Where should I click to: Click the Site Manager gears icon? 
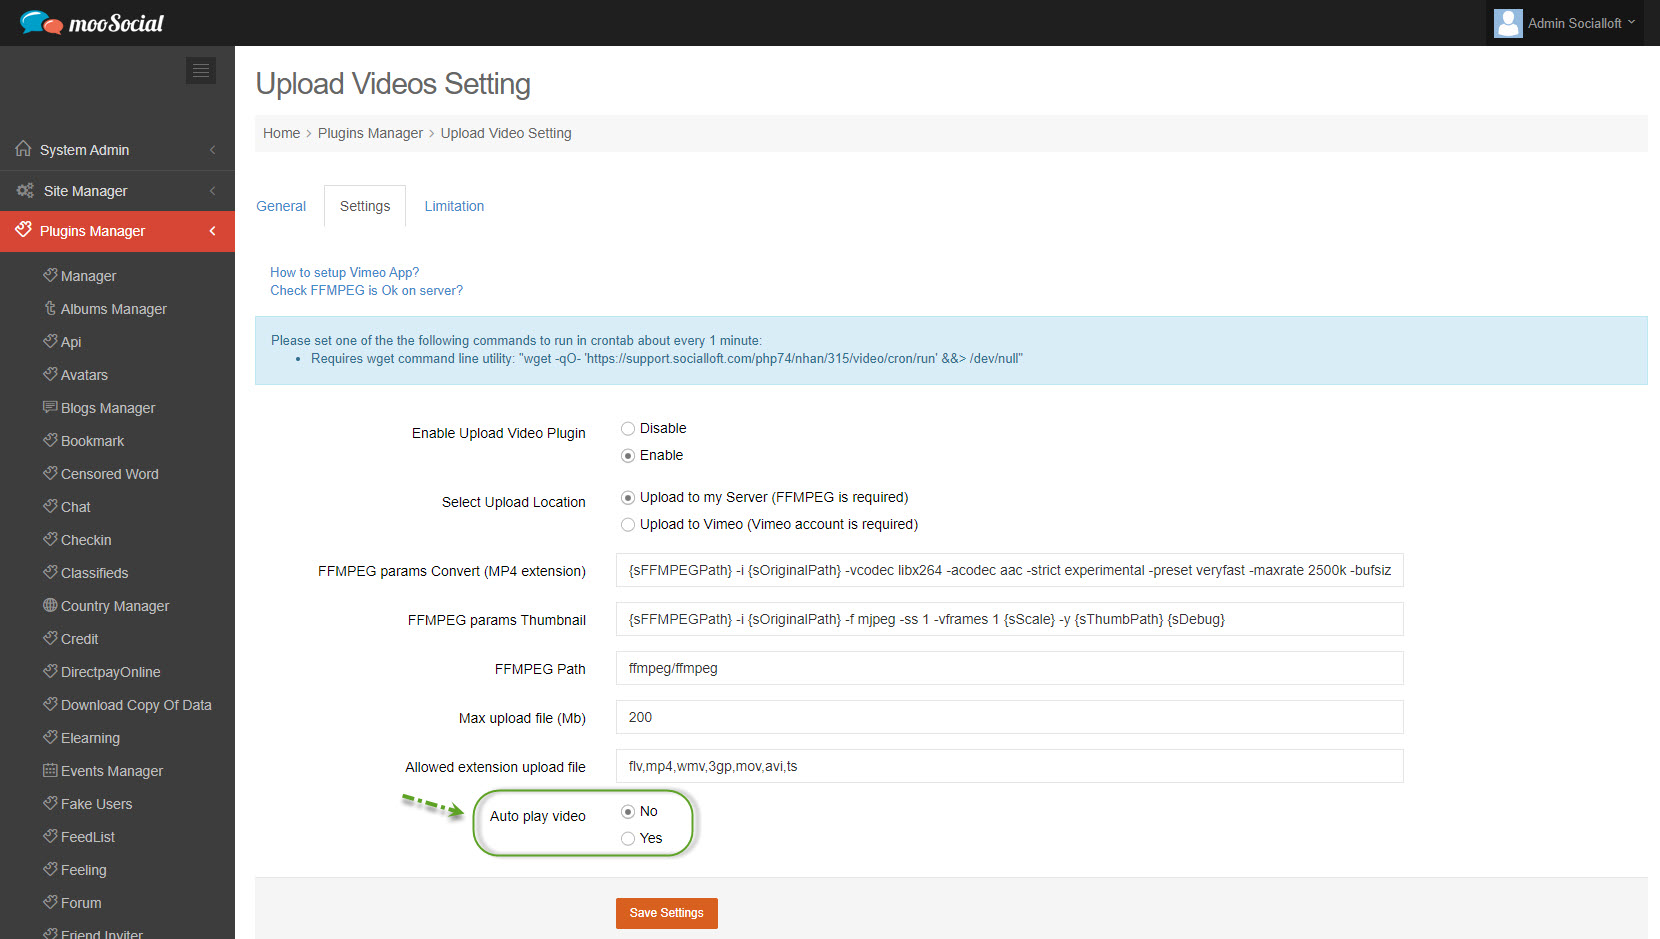pos(25,190)
